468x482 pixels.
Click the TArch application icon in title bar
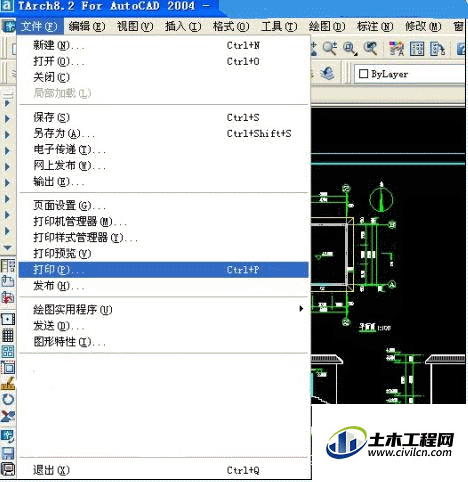click(8, 6)
